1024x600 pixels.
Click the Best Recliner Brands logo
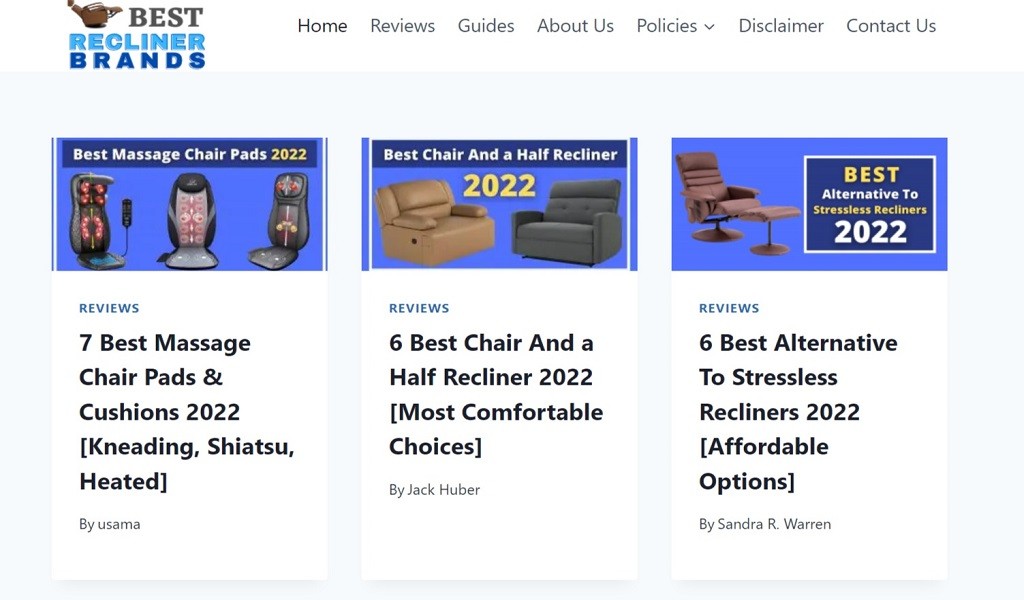137,35
